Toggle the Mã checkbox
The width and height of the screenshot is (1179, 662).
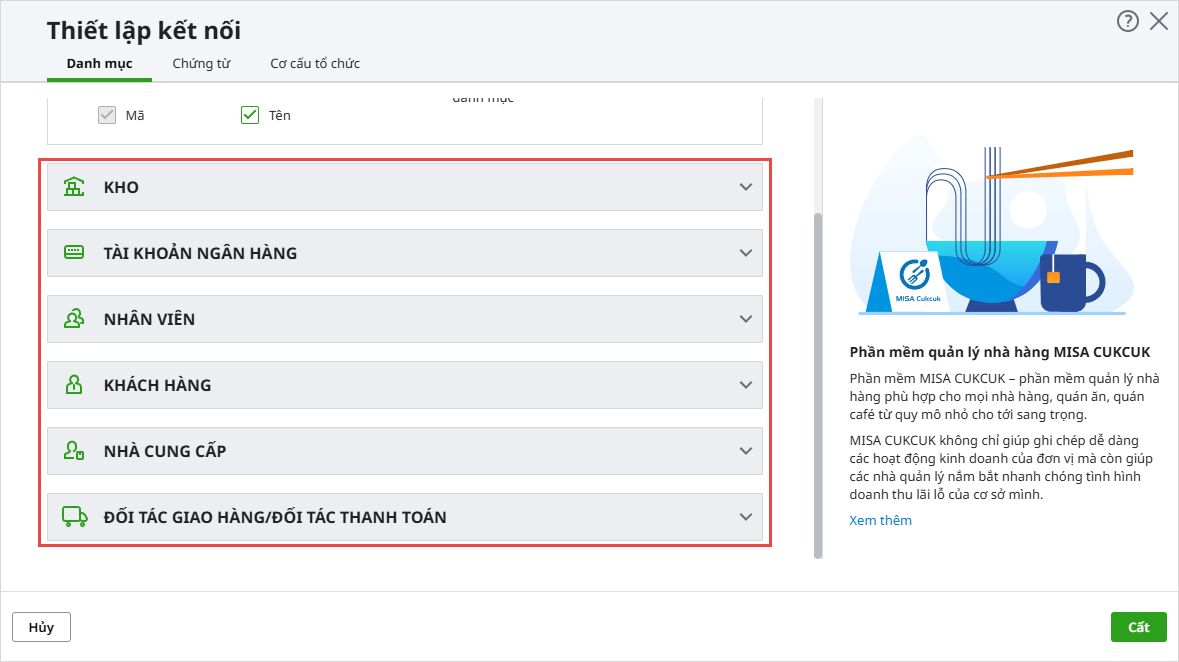[x=107, y=115]
